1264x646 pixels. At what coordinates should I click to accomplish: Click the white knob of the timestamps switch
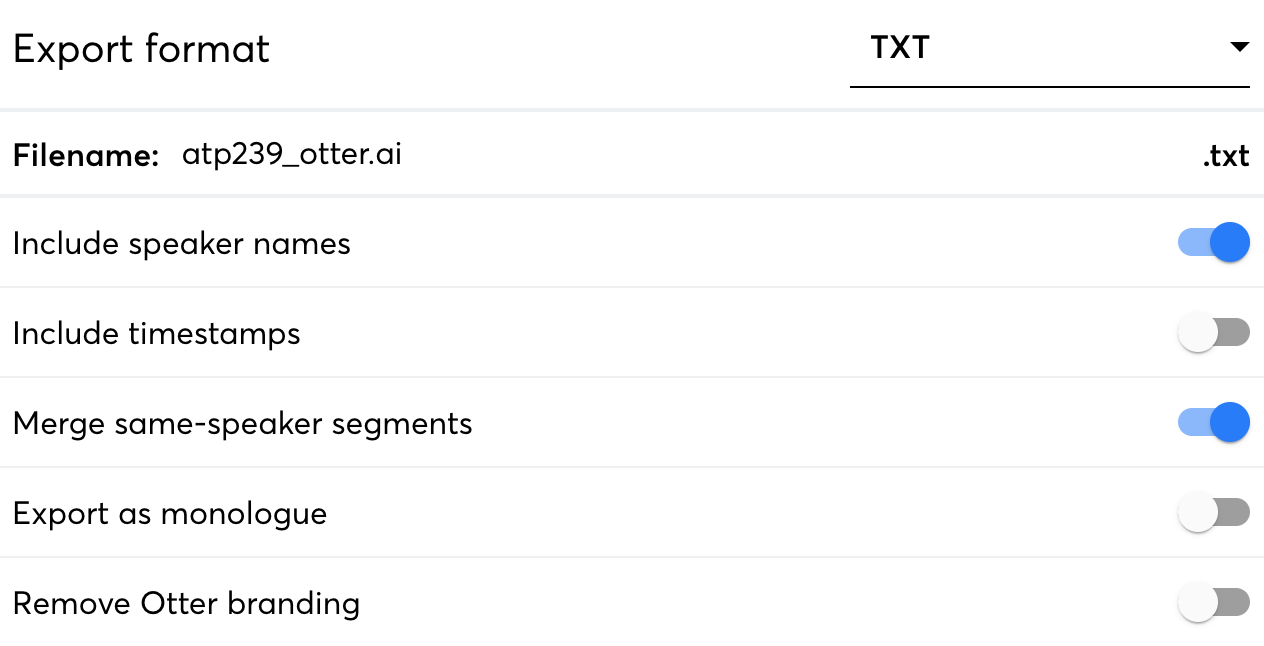click(x=1197, y=333)
